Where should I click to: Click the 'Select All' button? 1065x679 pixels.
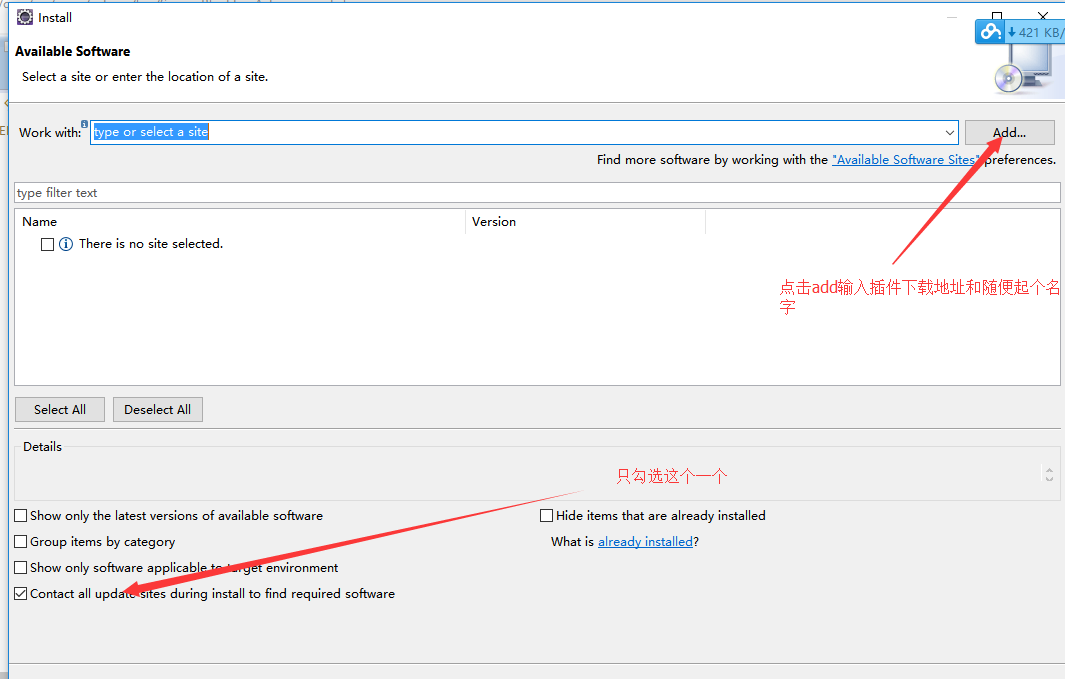(x=60, y=409)
